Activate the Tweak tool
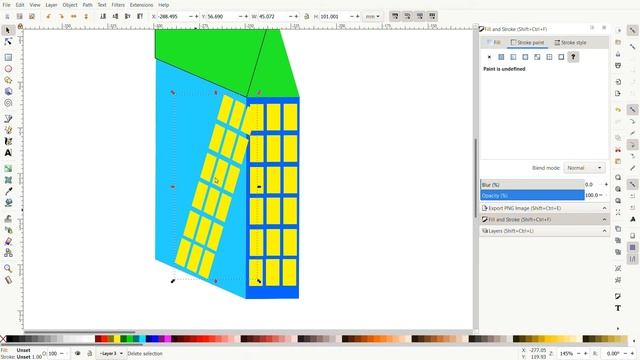This screenshot has height=360, width=640. (x=8, y=218)
